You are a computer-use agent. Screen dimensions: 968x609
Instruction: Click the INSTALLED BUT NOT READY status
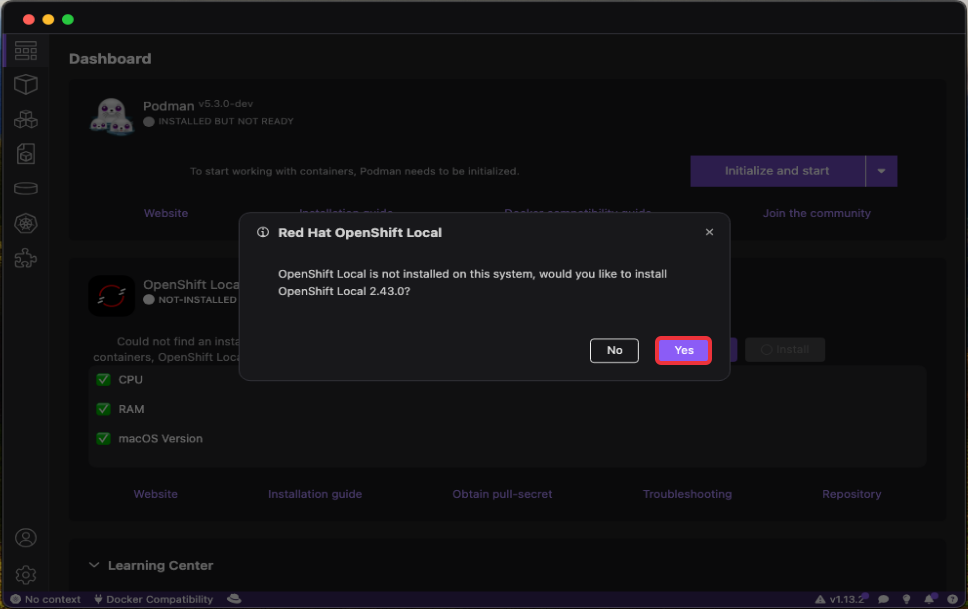pos(226,121)
